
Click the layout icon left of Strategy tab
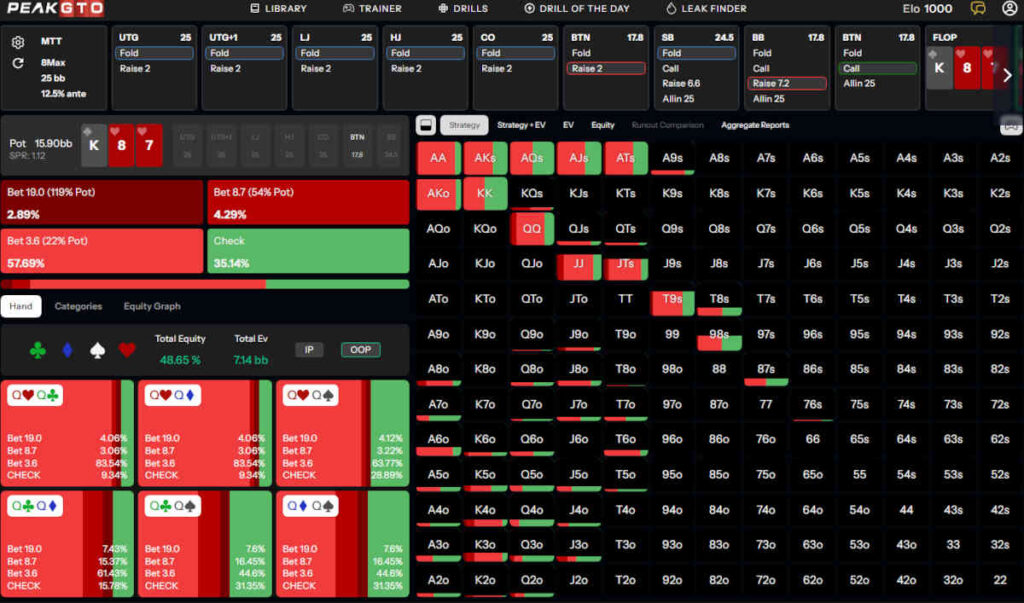pyautogui.click(x=425, y=125)
